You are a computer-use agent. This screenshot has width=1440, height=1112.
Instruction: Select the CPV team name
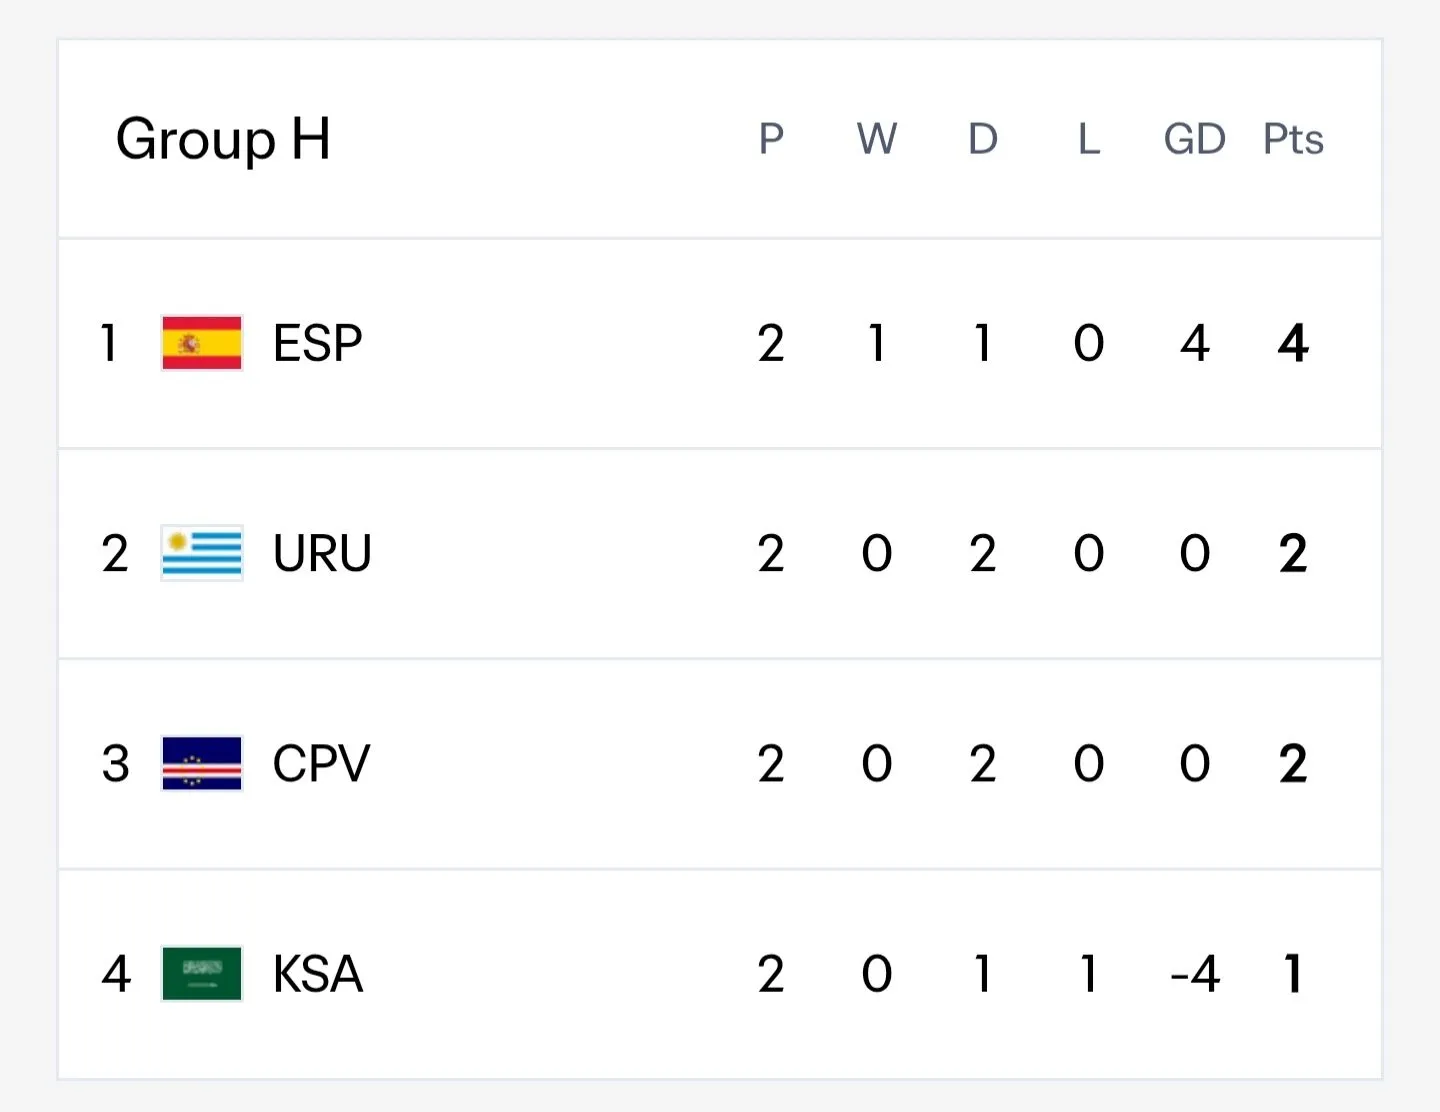pos(321,765)
